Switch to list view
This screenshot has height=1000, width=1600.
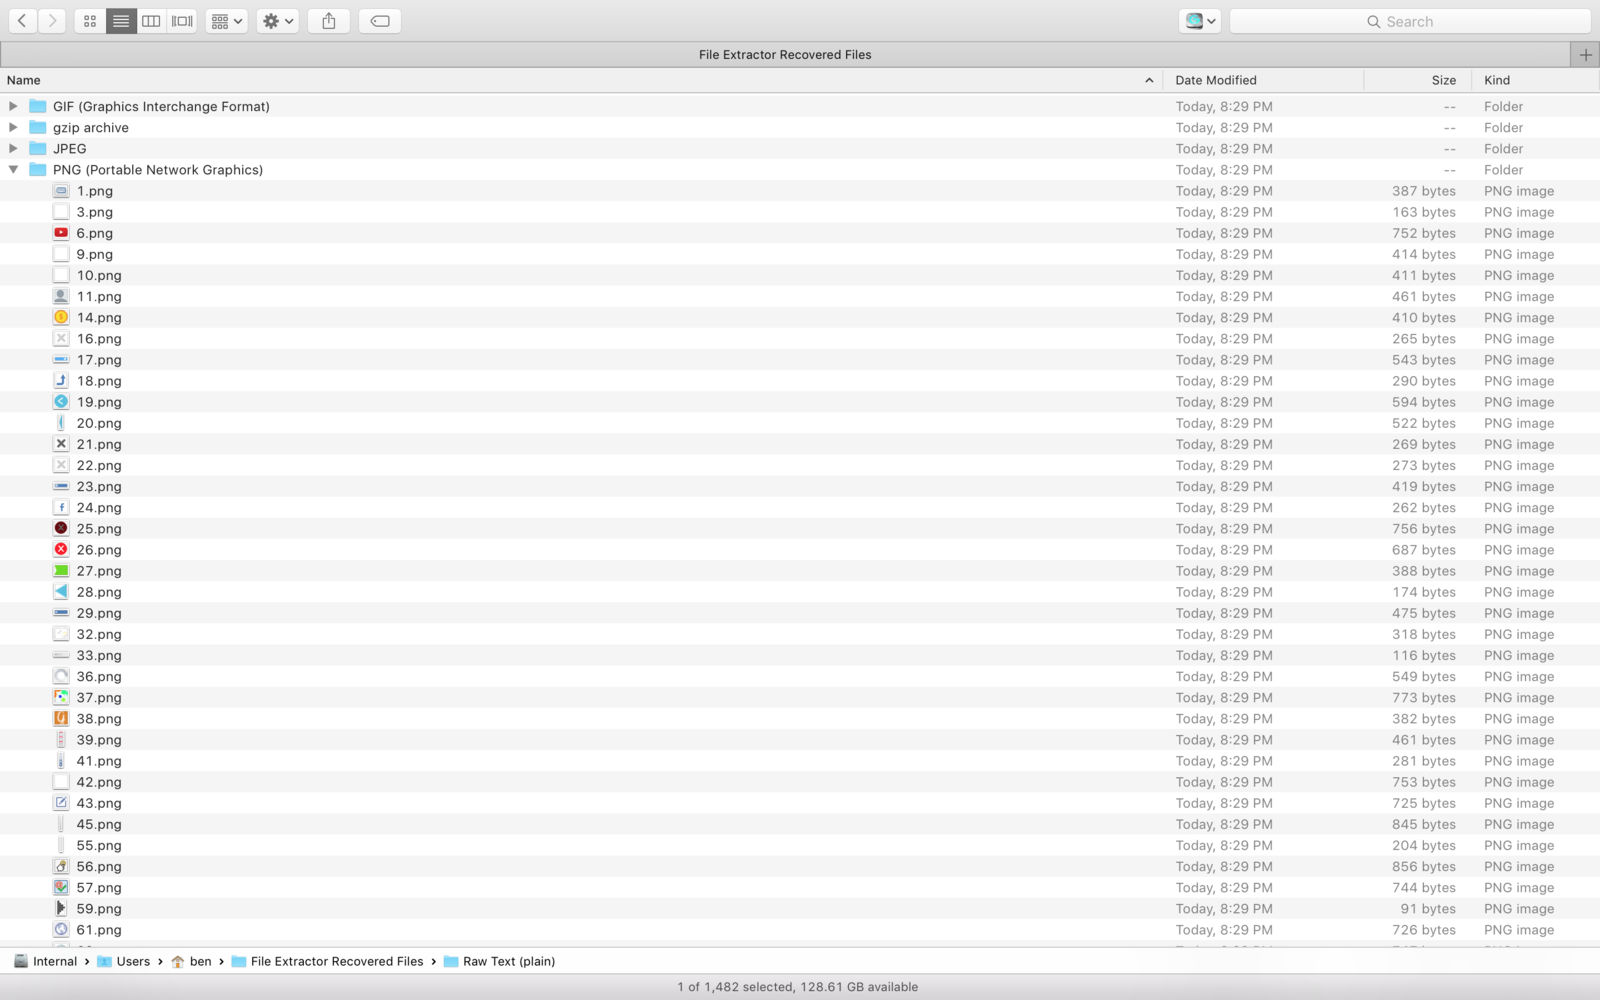[121, 21]
